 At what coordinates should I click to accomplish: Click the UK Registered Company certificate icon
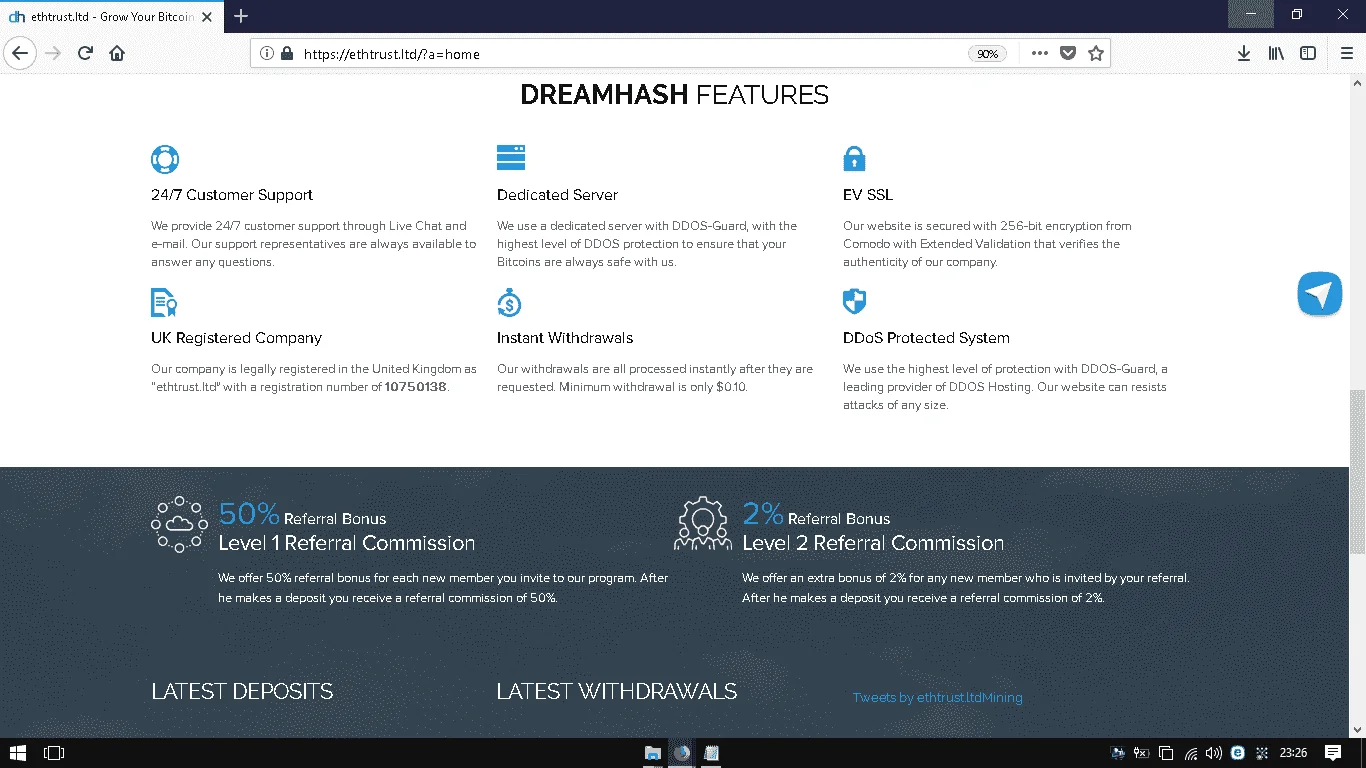tap(164, 302)
